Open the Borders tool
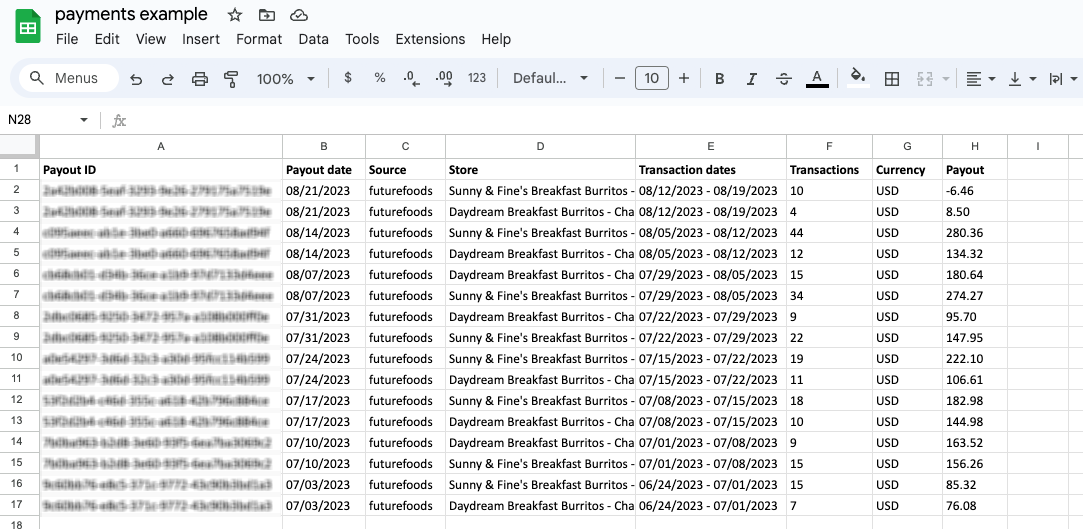 click(x=892, y=79)
